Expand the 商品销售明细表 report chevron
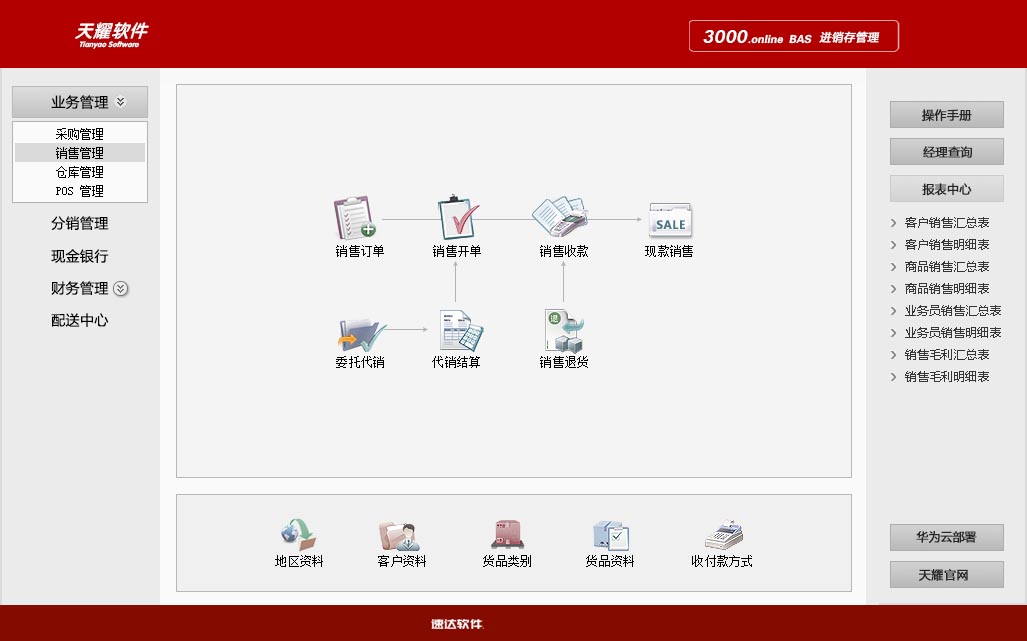This screenshot has width=1027, height=641. pos(893,289)
